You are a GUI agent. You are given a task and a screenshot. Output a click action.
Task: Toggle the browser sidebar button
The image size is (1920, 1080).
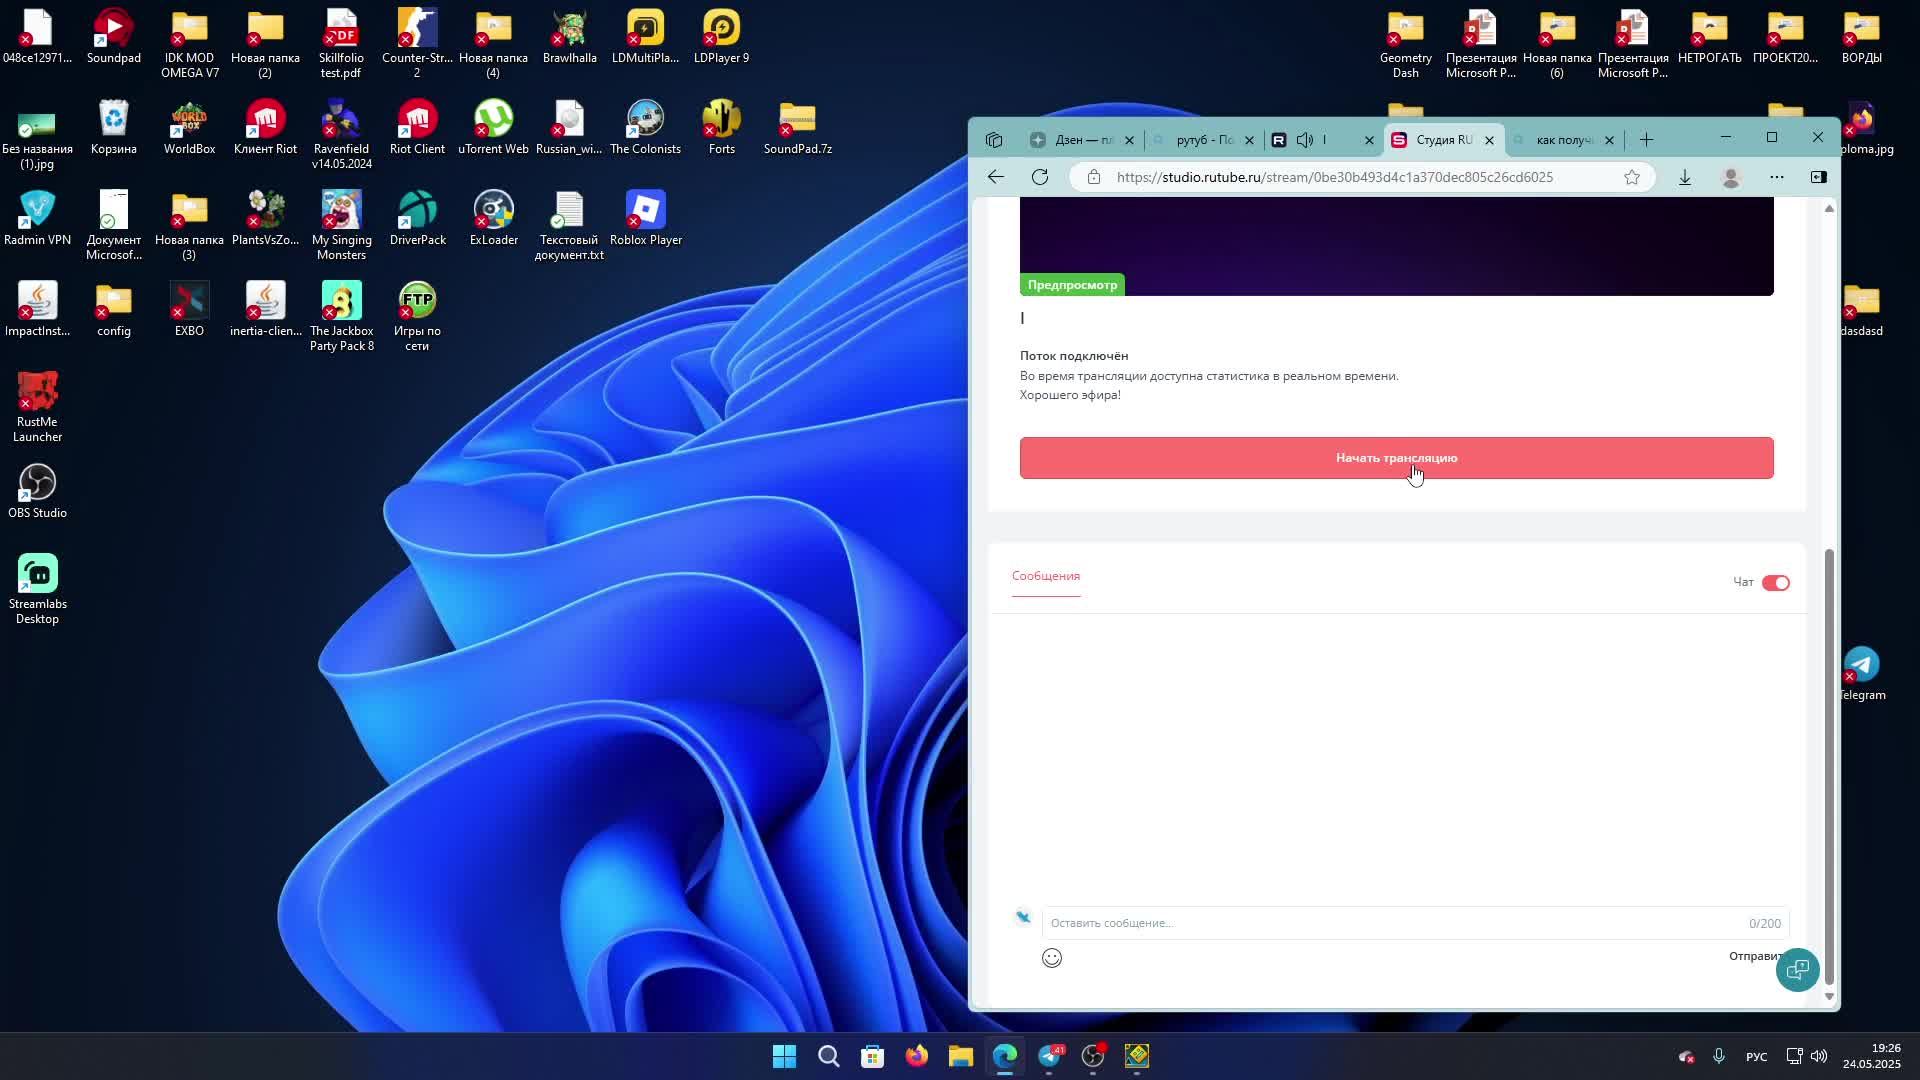(1819, 177)
